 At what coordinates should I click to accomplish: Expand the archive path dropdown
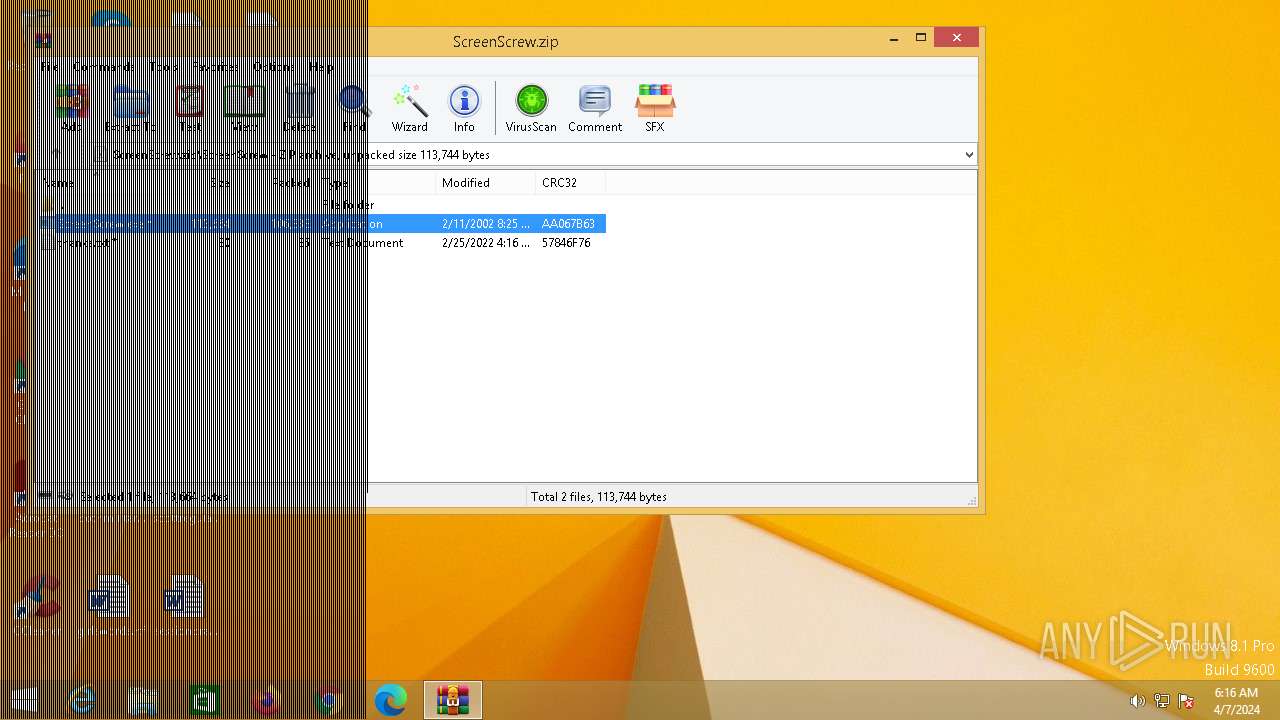click(x=968, y=155)
